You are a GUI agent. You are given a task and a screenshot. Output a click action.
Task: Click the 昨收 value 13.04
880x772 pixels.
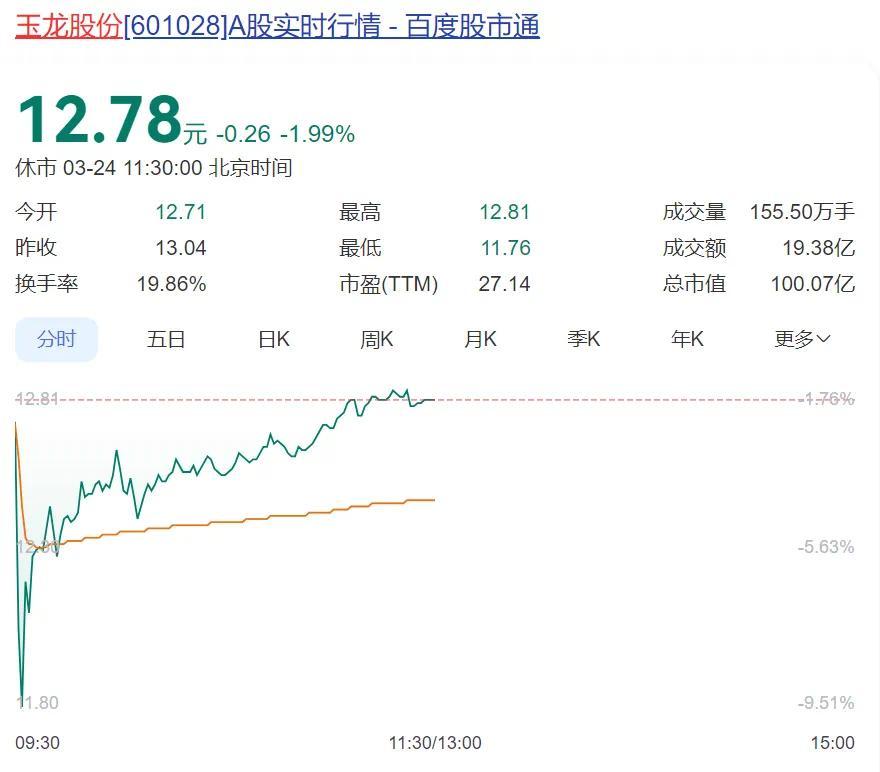tap(181, 248)
